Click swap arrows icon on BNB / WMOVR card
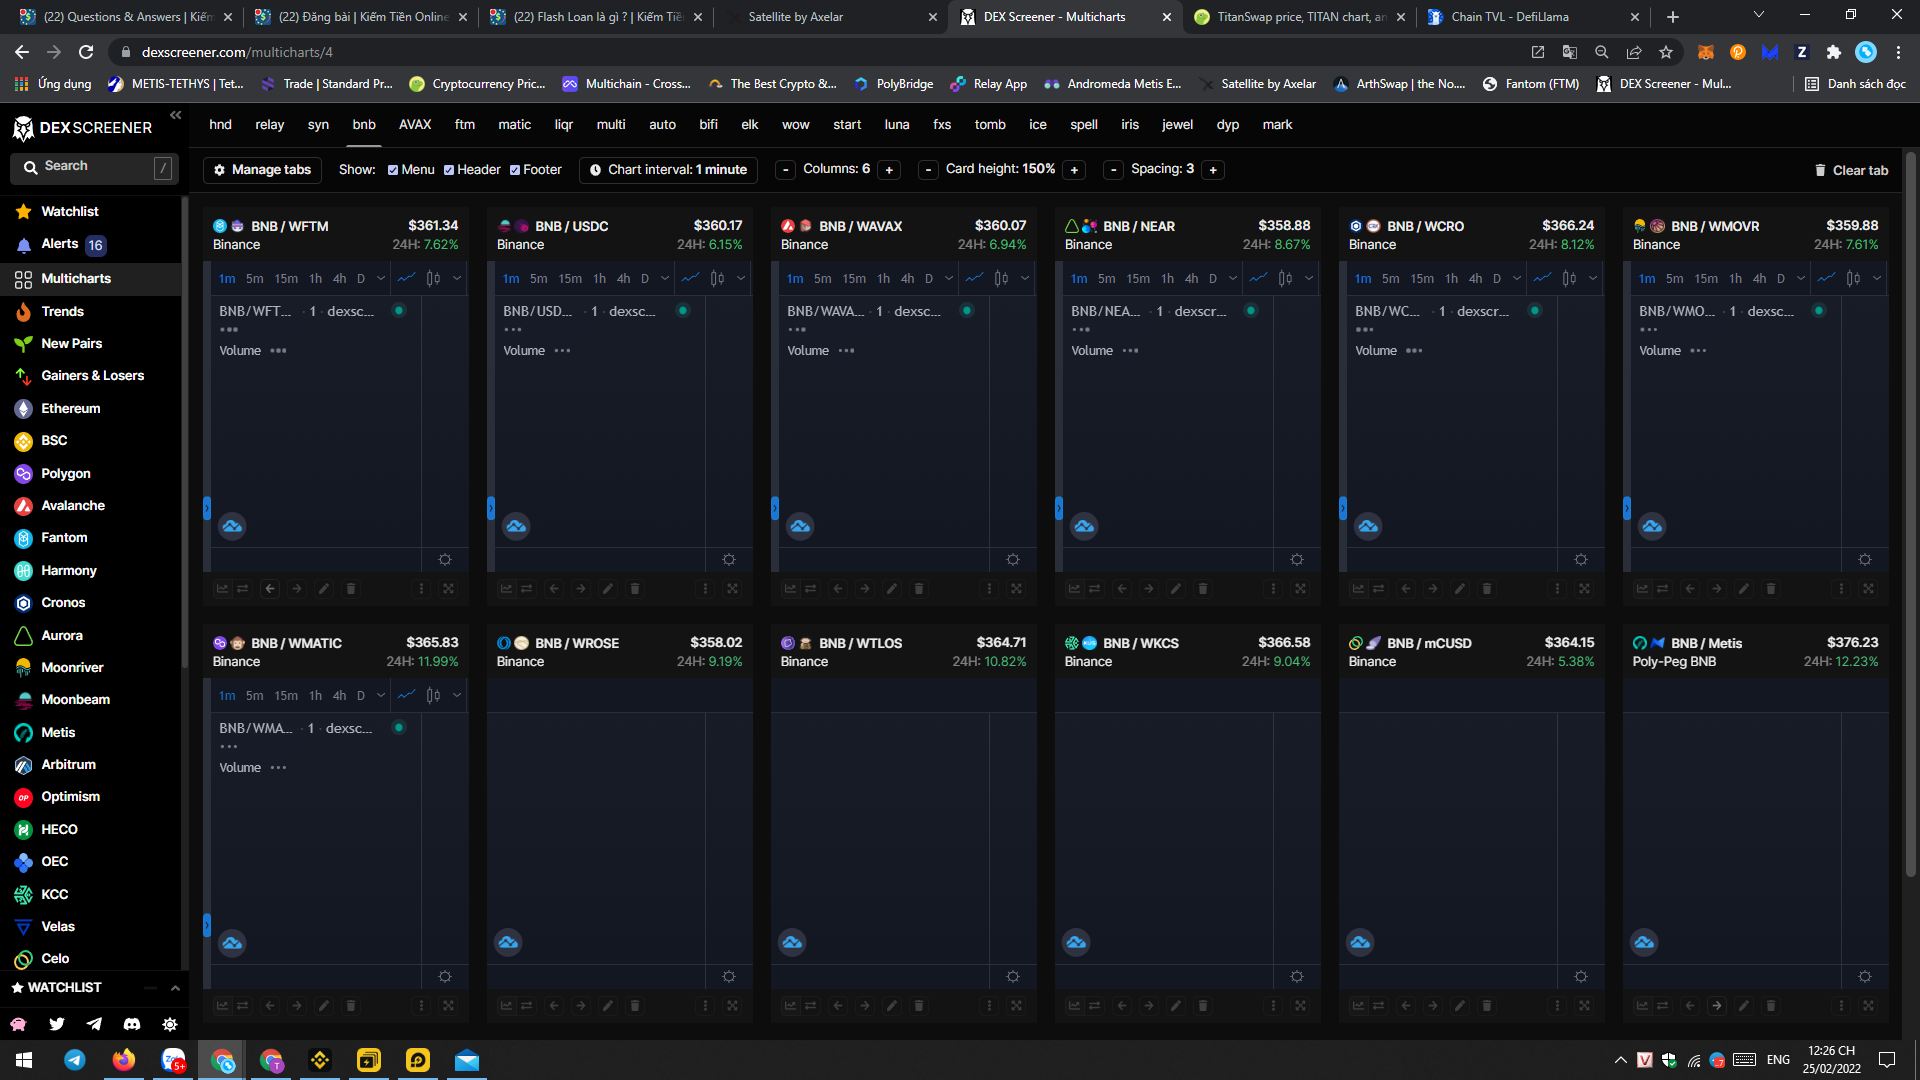 (1662, 589)
